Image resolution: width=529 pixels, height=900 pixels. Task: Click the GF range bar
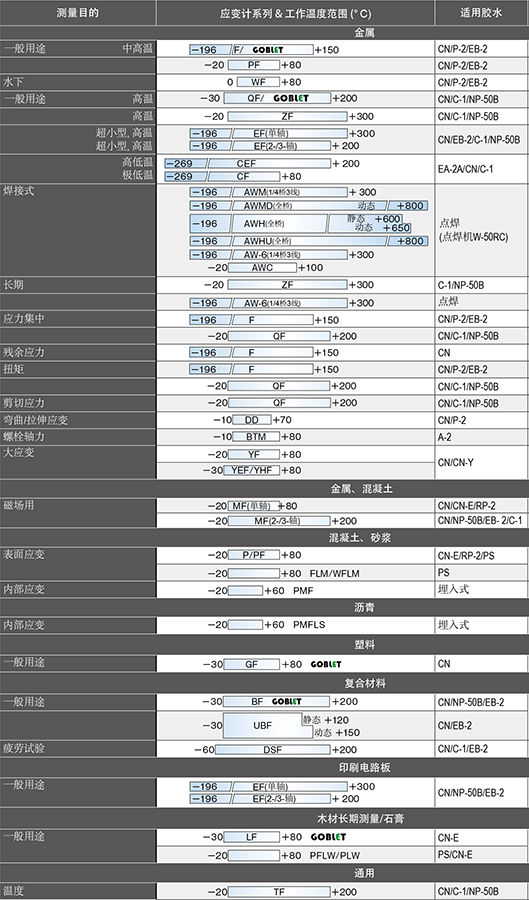click(251, 664)
